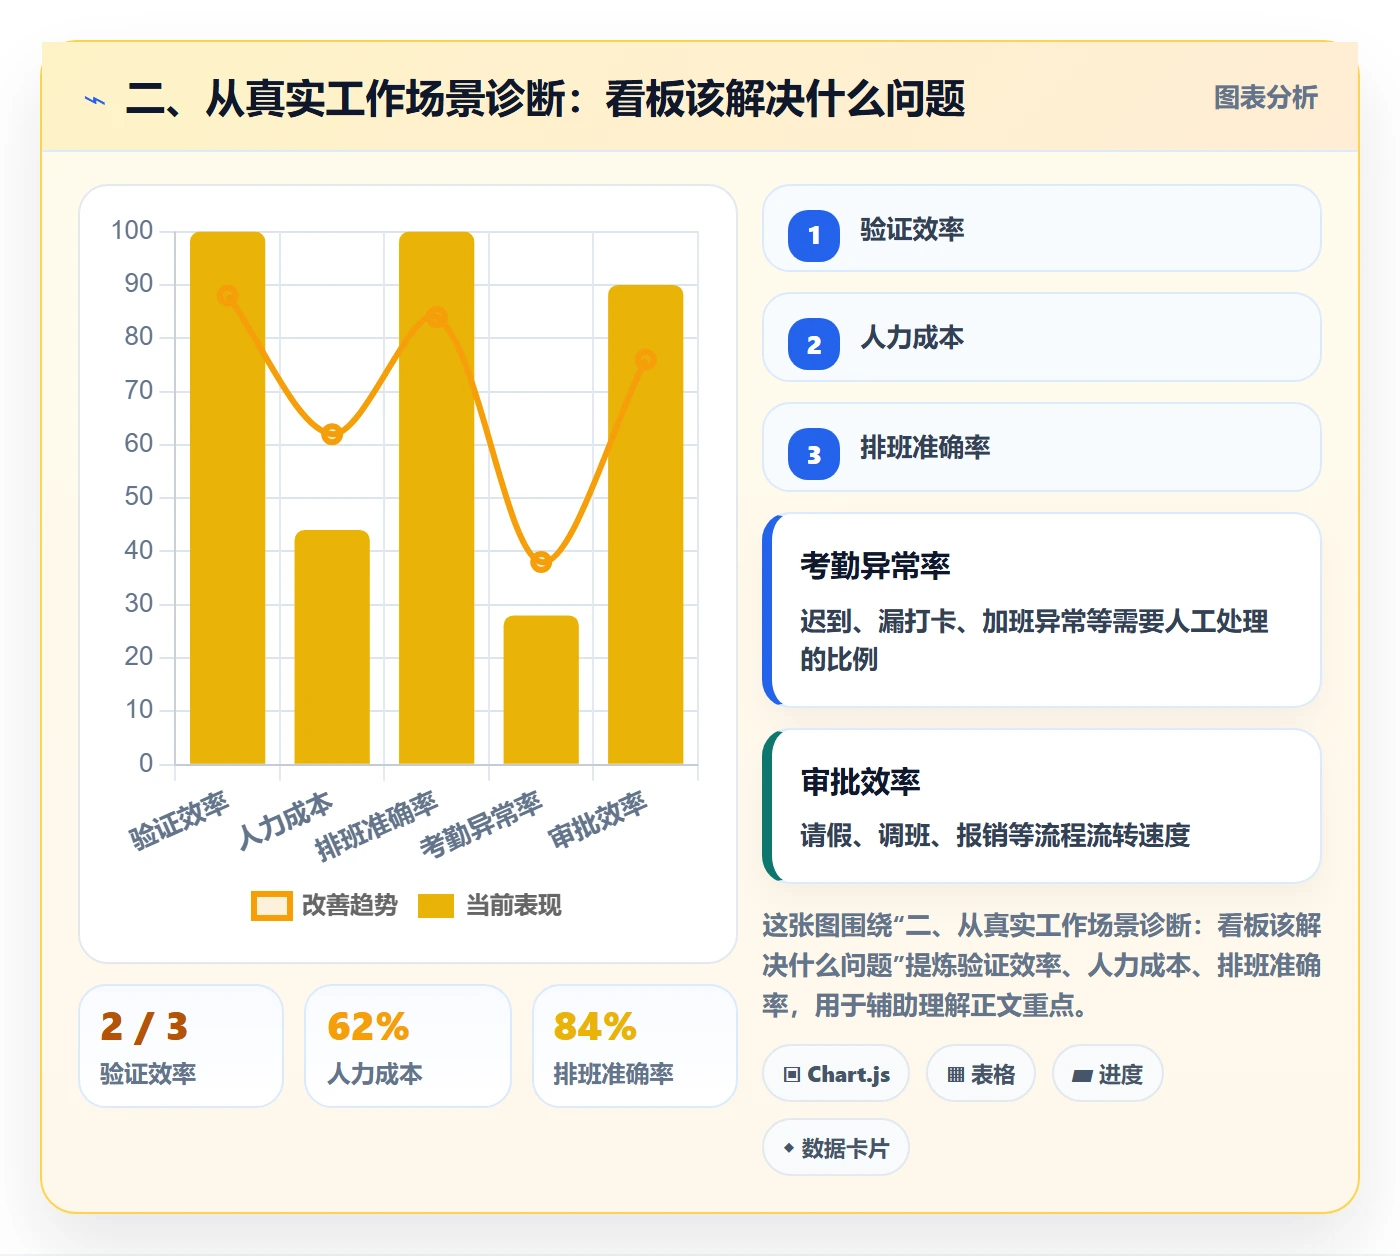Viewport: 1400px width, 1256px height.
Task: Click the 排班准确率 bar in the chart
Action: pyautogui.click(x=437, y=498)
